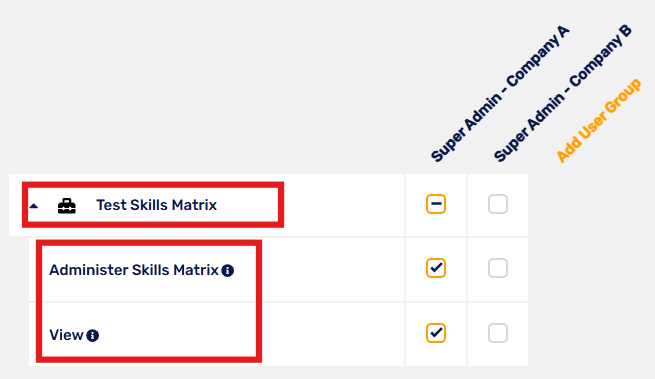655x379 pixels.
Task: Enable Test Skills Matrix checkbox for Company B
Action: [x=498, y=204]
